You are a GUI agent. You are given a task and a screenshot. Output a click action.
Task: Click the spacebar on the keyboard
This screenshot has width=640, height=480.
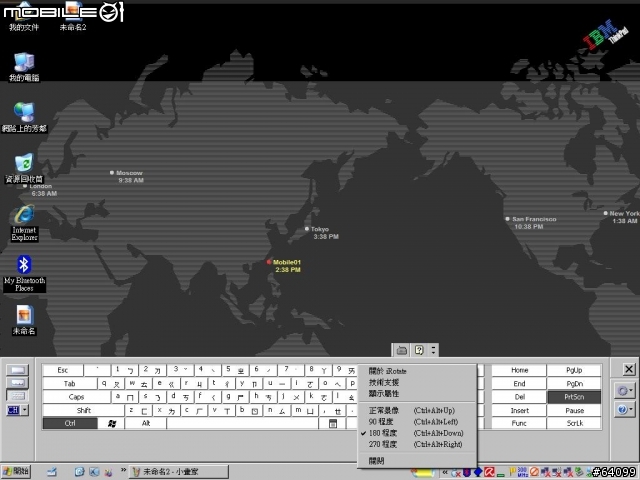242,423
